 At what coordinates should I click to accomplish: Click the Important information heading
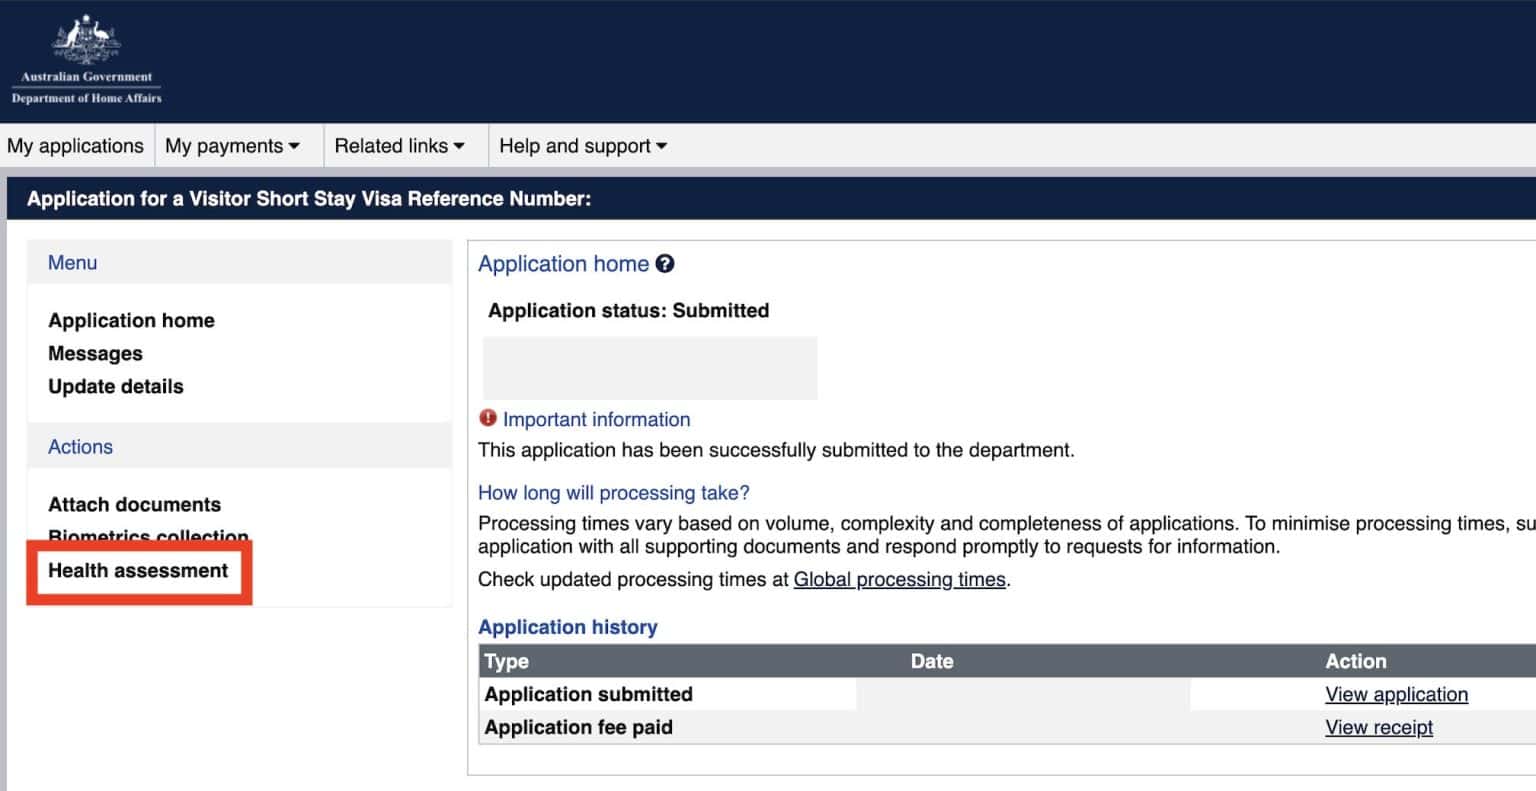[596, 420]
